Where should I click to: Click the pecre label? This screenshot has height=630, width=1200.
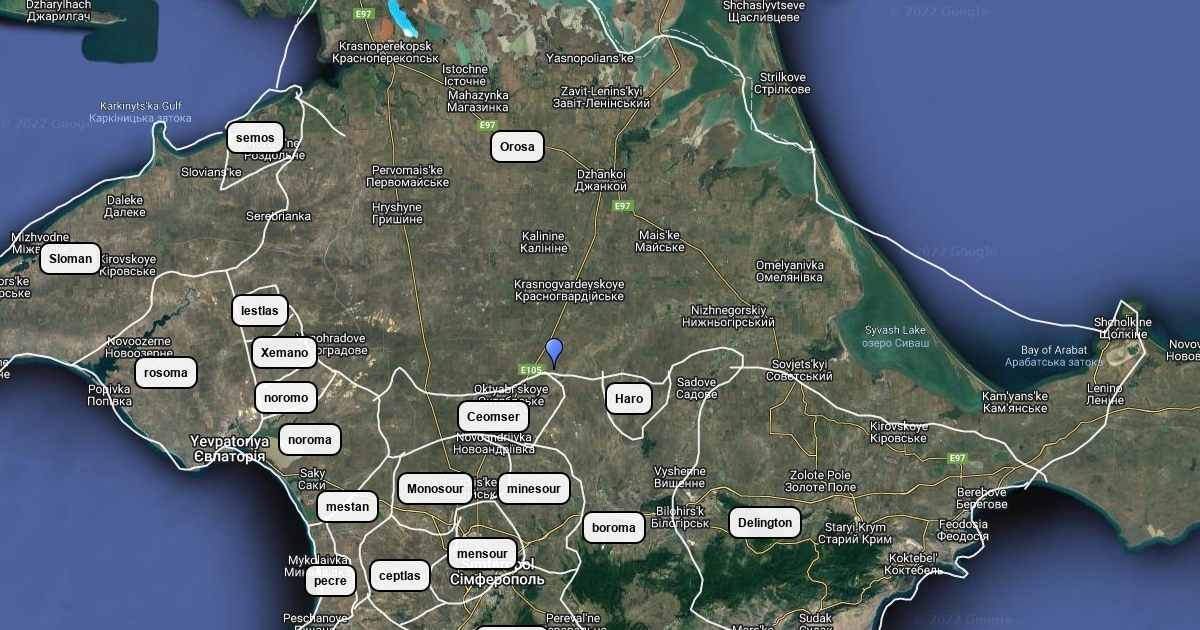click(330, 581)
